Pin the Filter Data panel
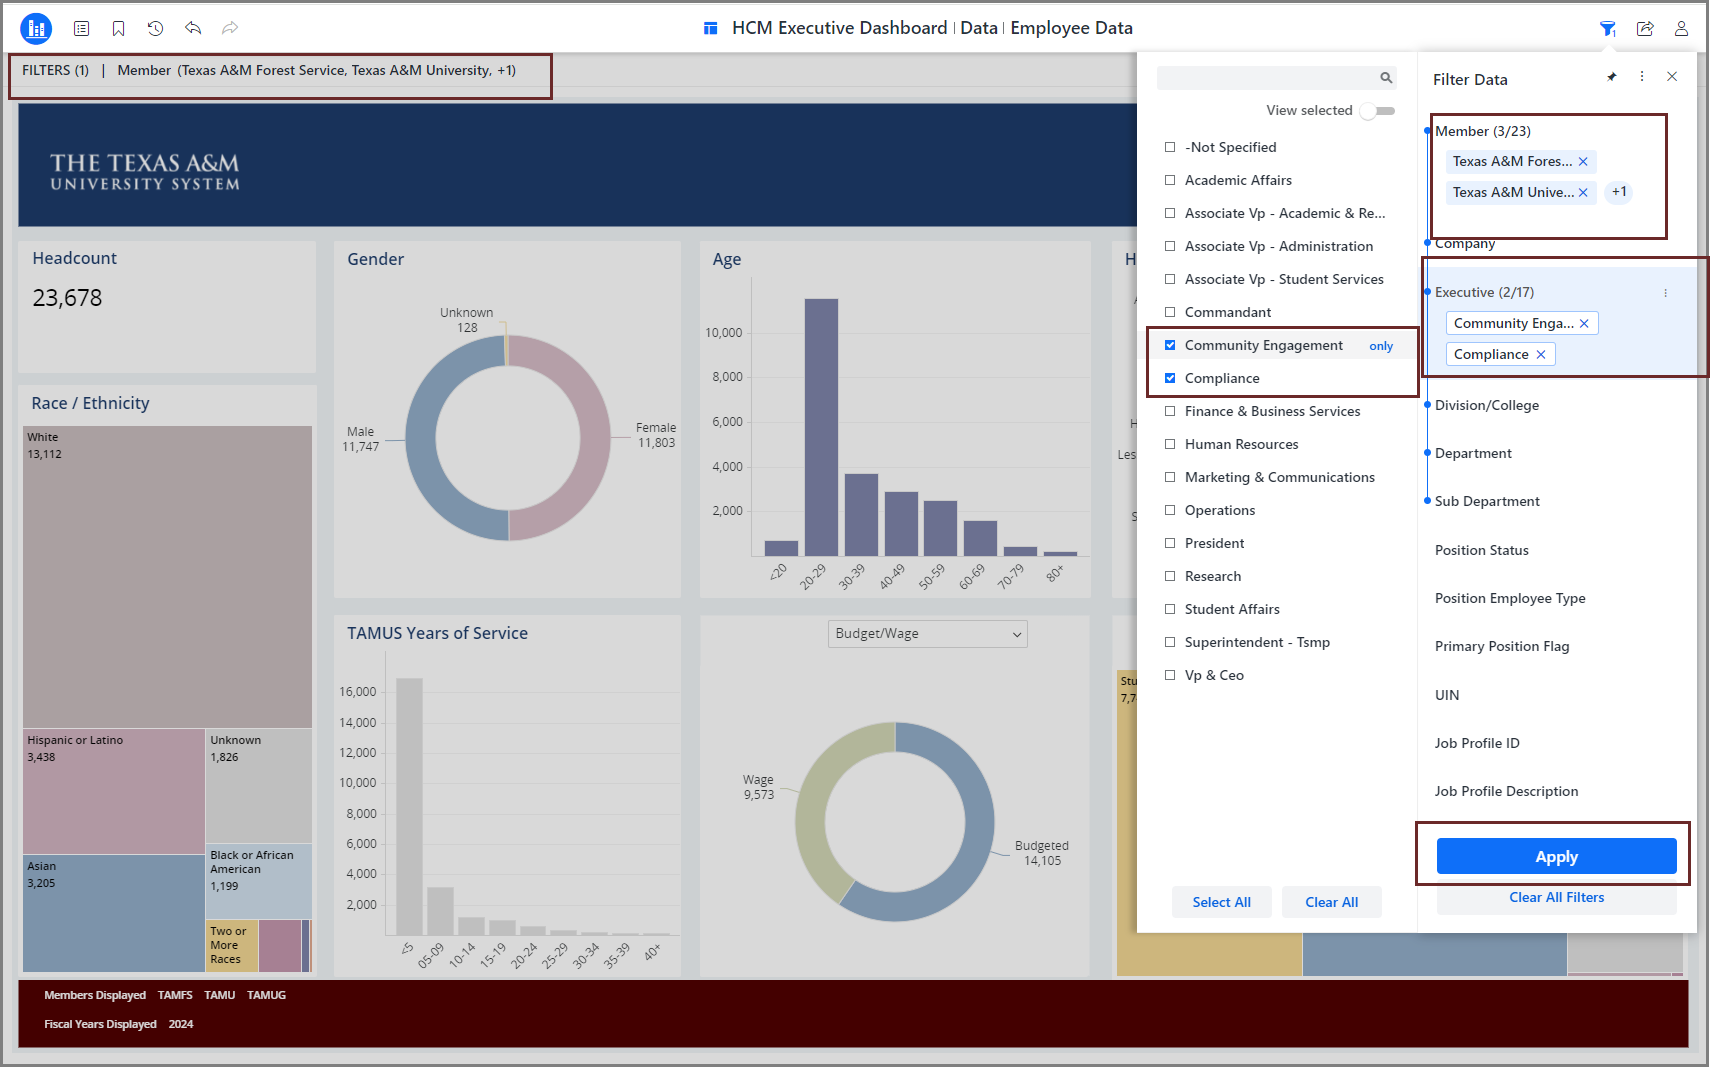 [1611, 77]
